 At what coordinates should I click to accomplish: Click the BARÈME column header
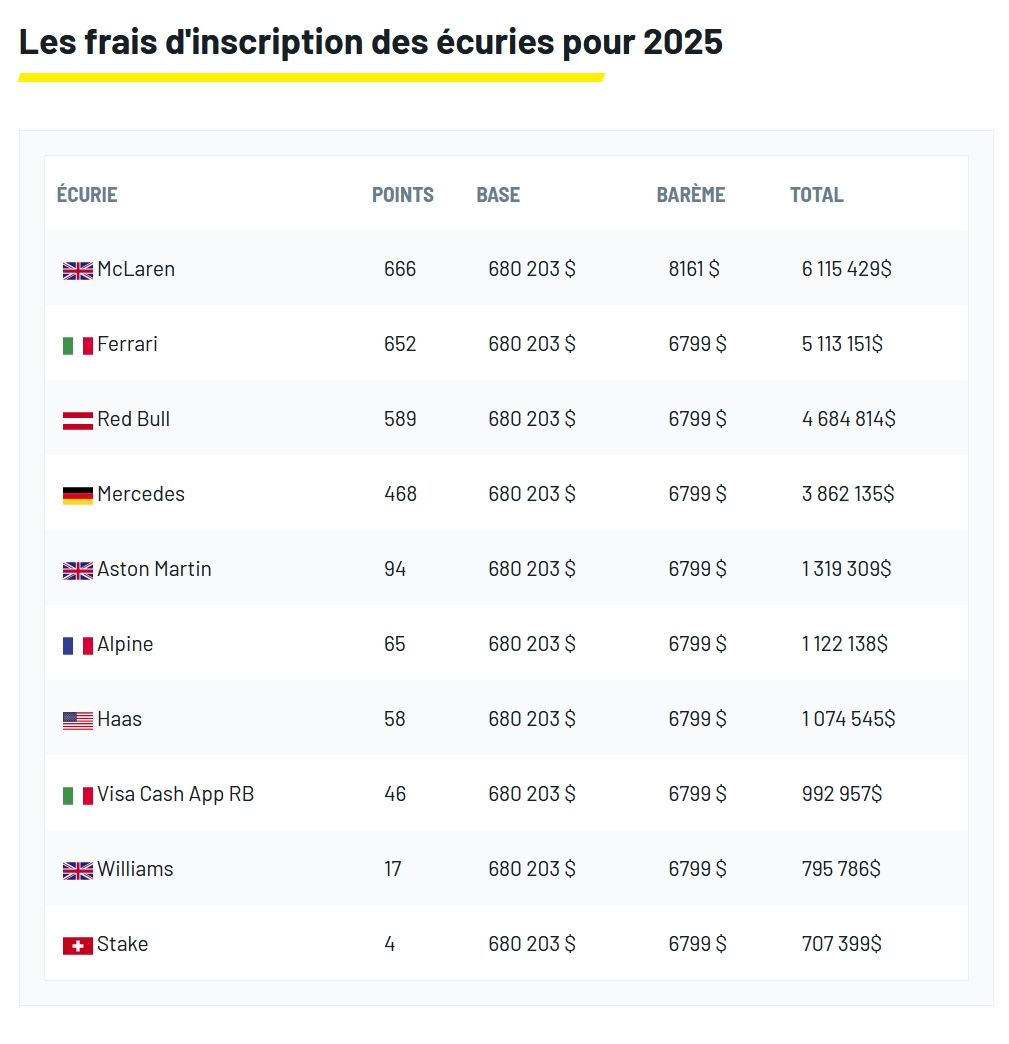coord(691,195)
